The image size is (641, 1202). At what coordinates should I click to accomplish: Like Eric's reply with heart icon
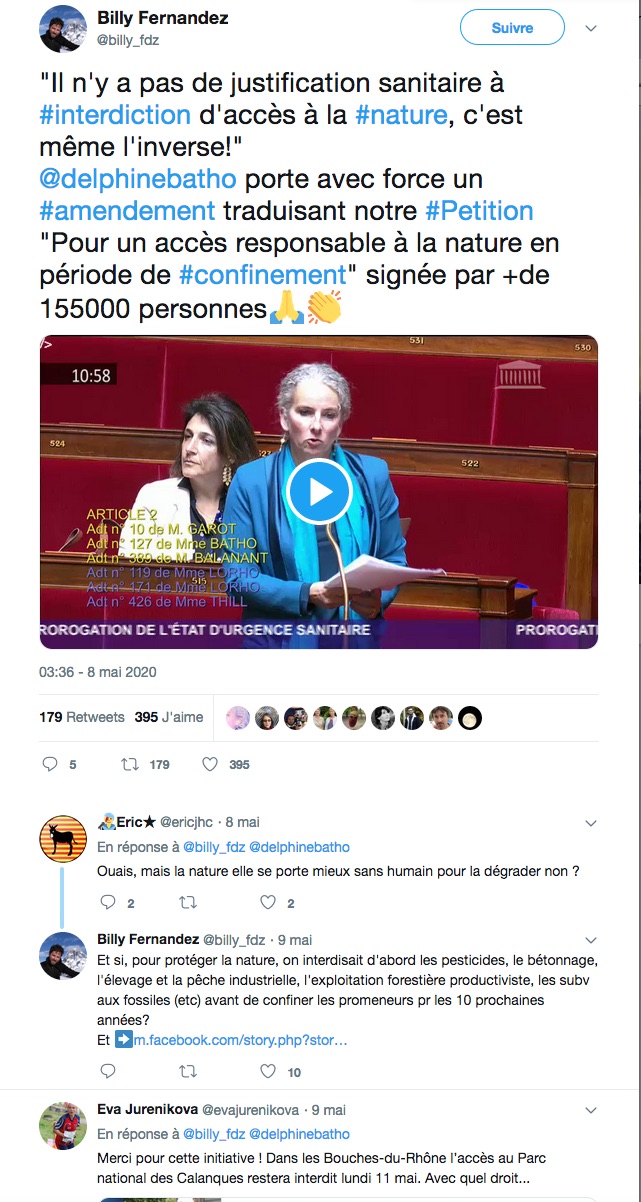(268, 902)
